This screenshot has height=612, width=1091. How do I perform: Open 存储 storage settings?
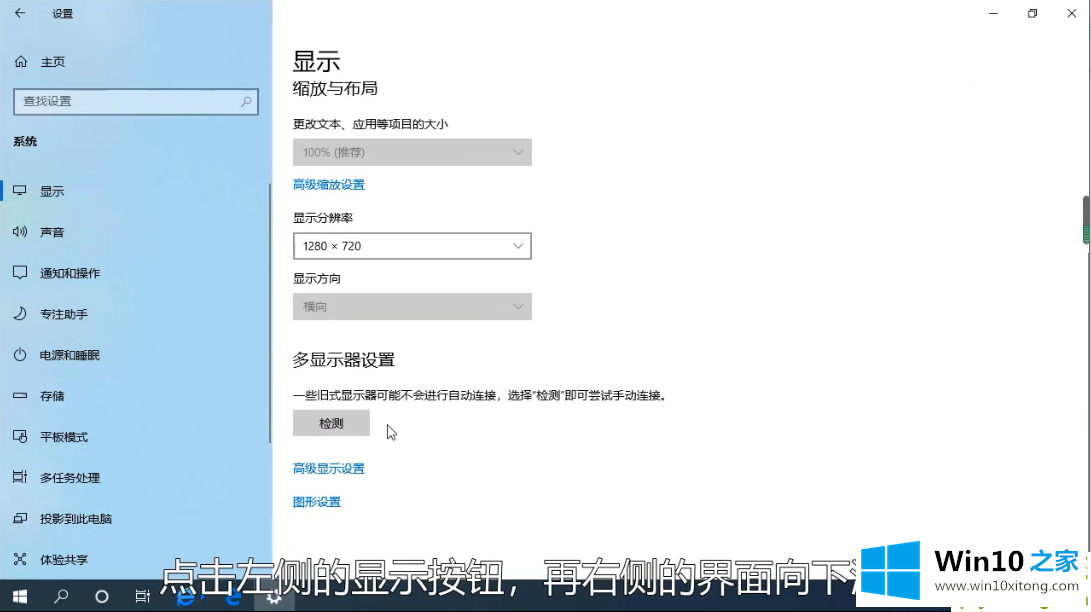[x=52, y=396]
